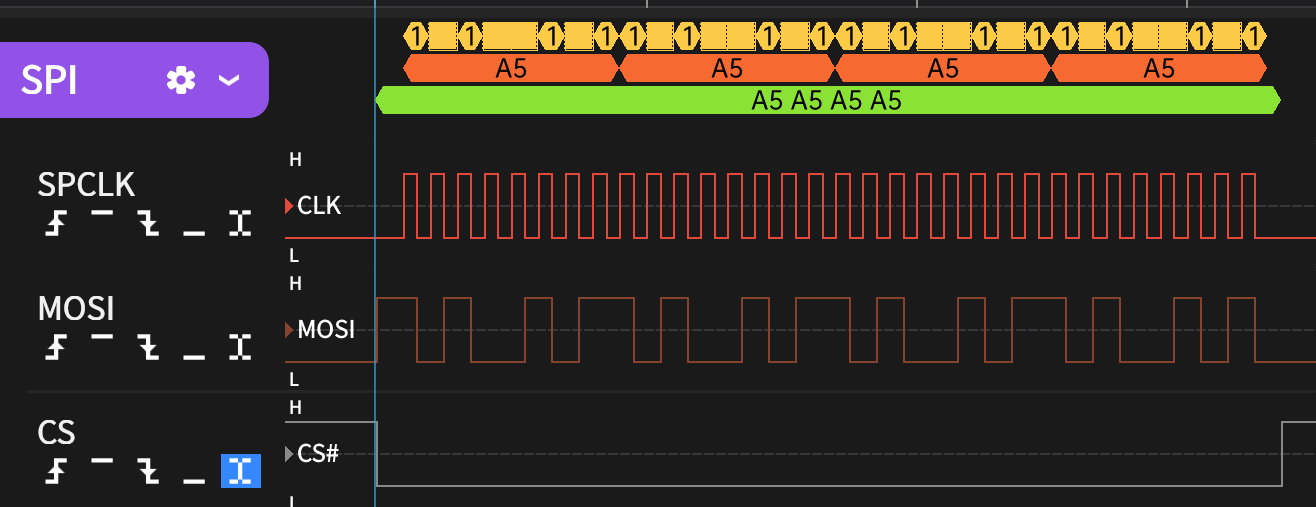Image resolution: width=1316 pixels, height=507 pixels.
Task: Expand the SPI decoder chevron menu
Action: [x=229, y=80]
